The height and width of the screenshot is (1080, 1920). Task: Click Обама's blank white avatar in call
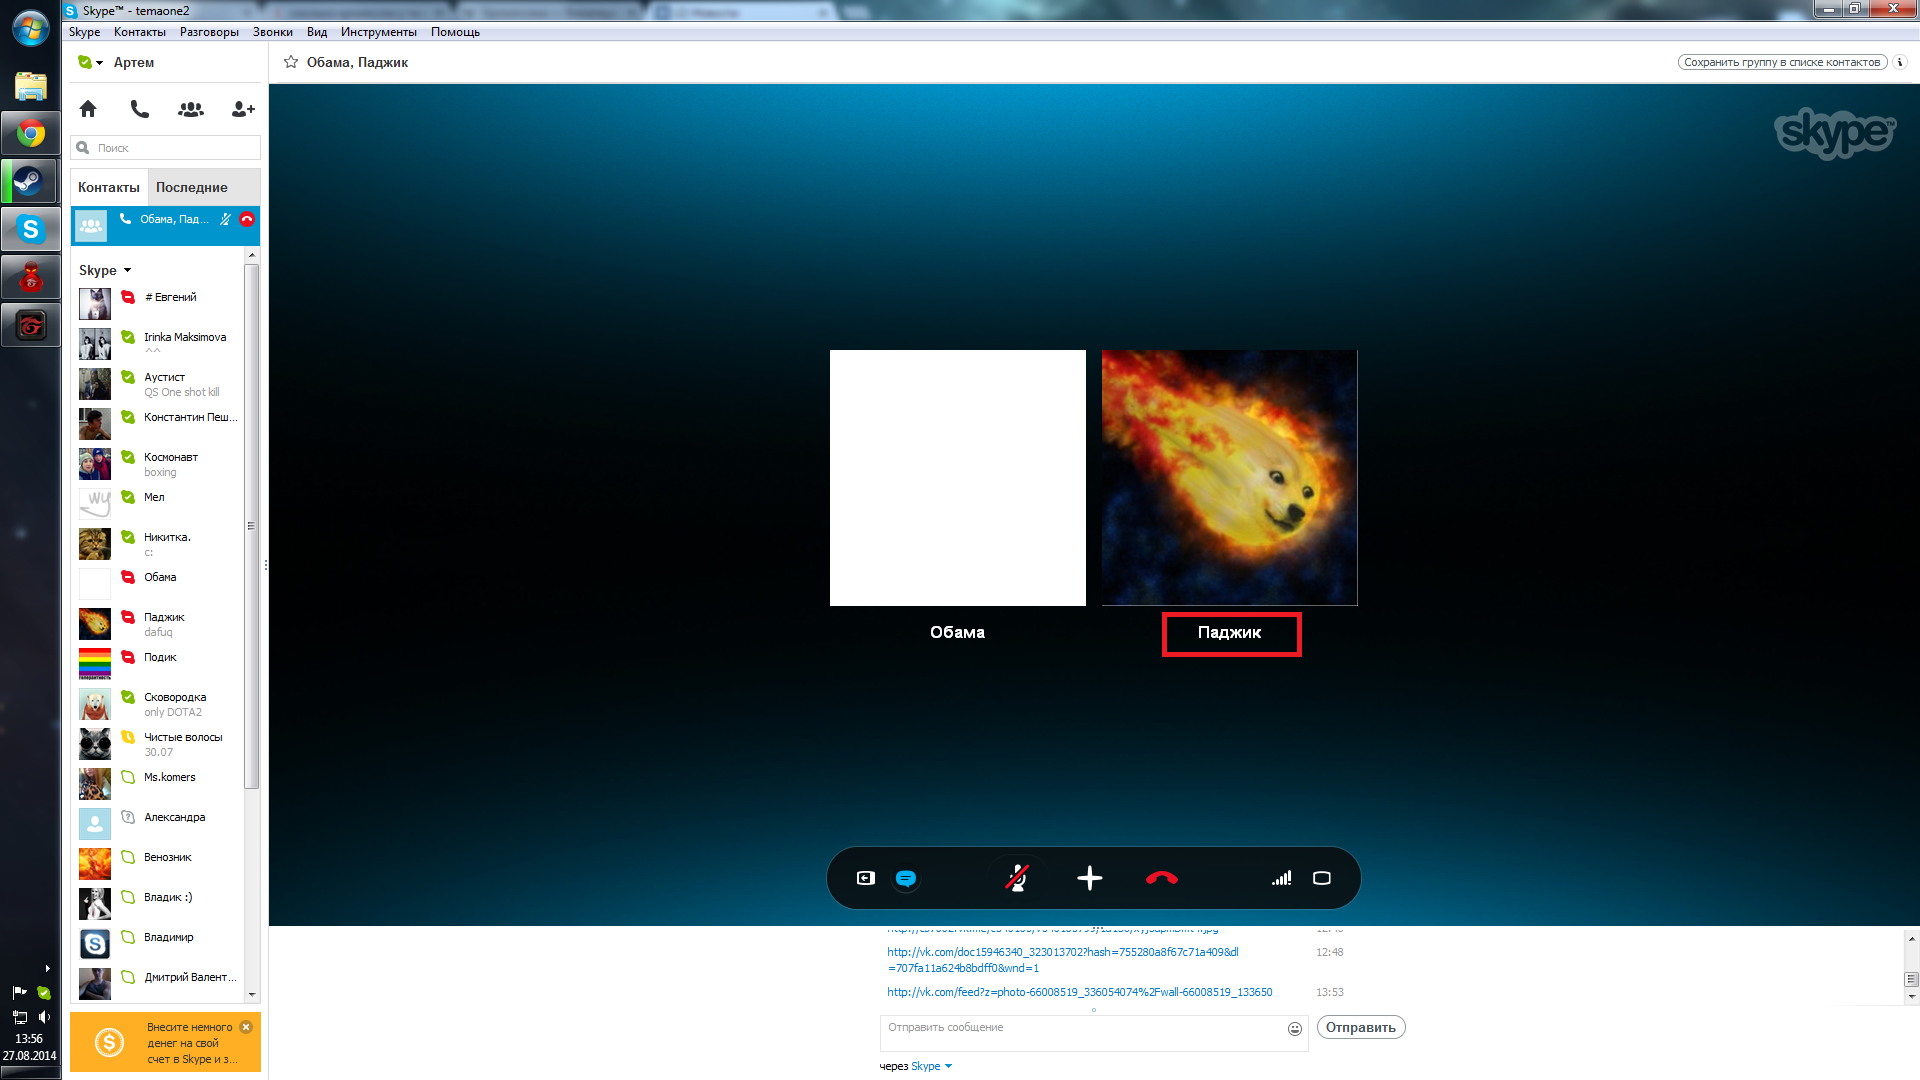pyautogui.click(x=958, y=478)
